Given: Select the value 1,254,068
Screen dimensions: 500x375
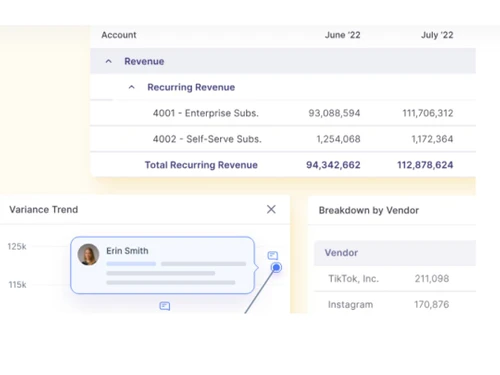Looking at the screenshot, I should [338, 139].
